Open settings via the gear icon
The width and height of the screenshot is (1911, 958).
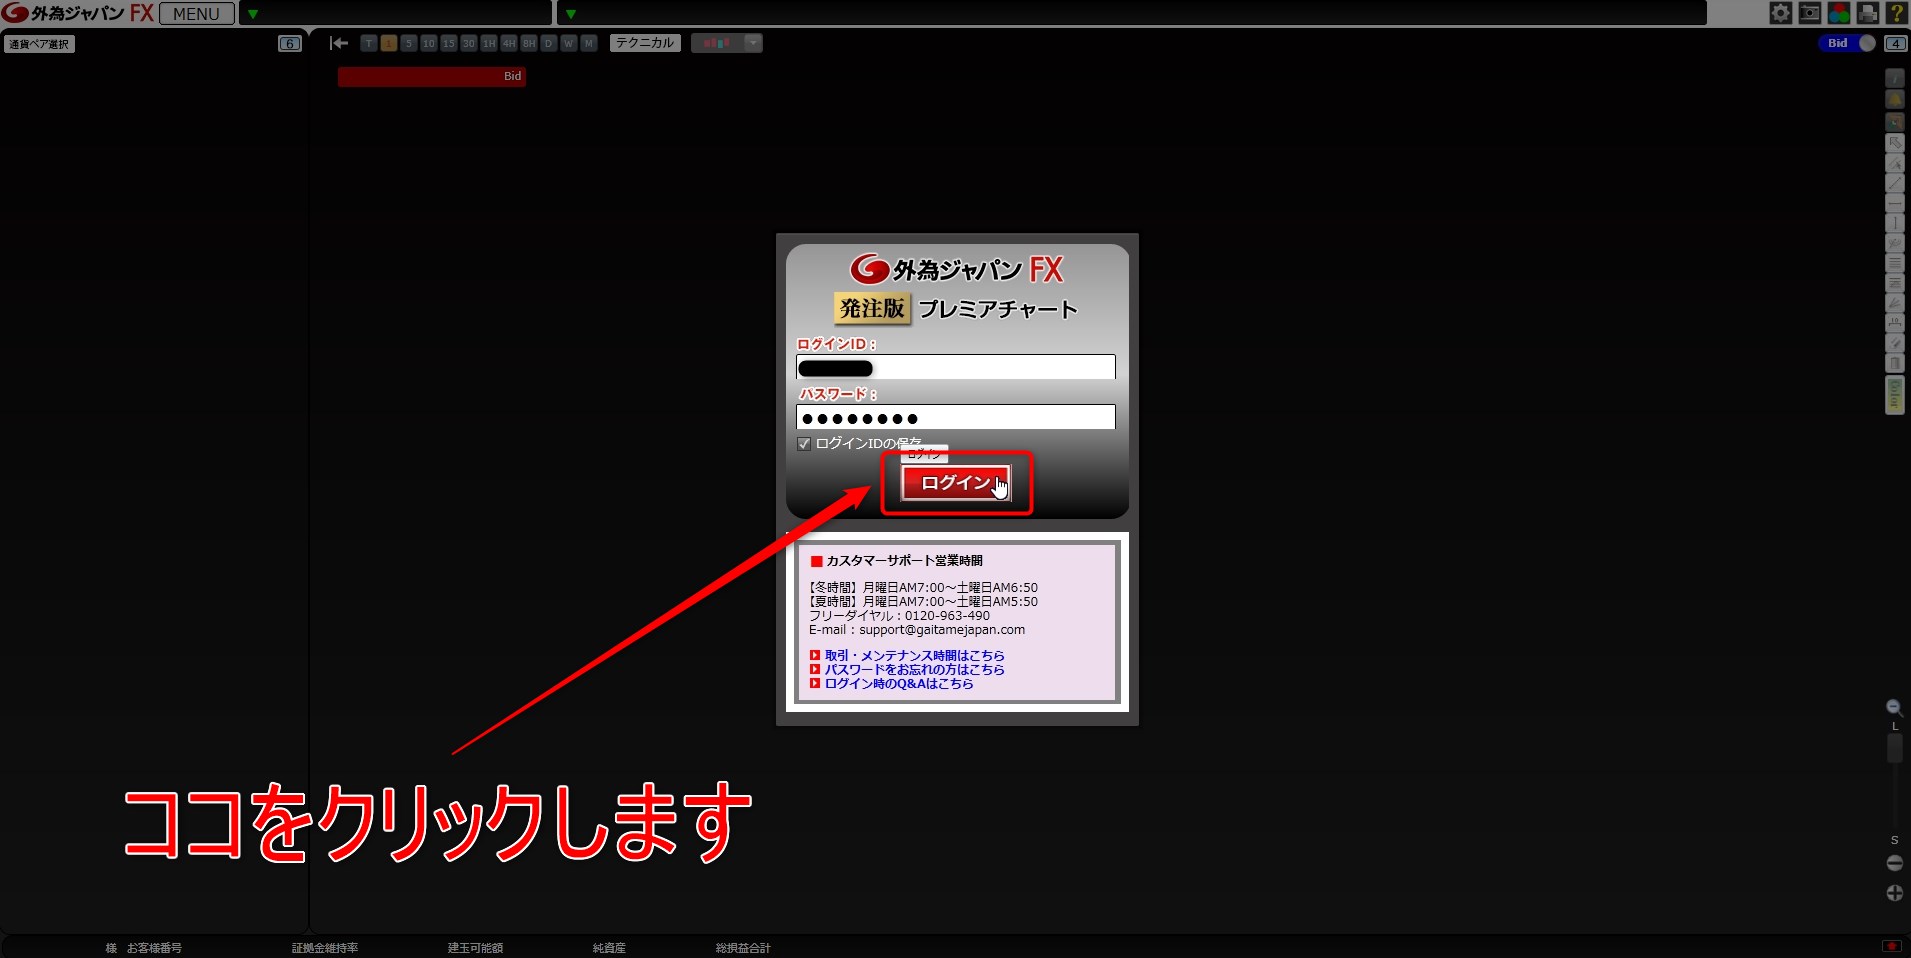pyautogui.click(x=1781, y=13)
